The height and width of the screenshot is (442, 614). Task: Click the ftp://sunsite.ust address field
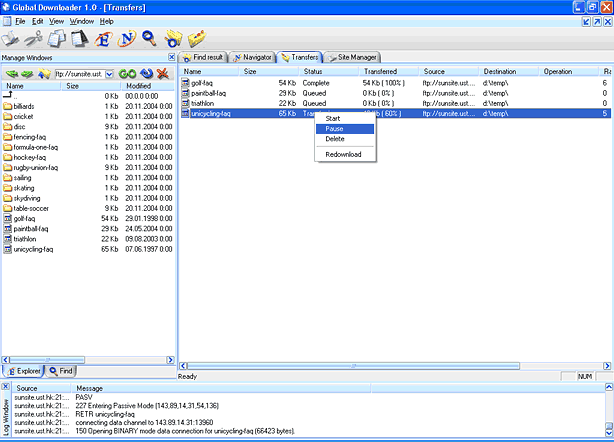click(80, 74)
